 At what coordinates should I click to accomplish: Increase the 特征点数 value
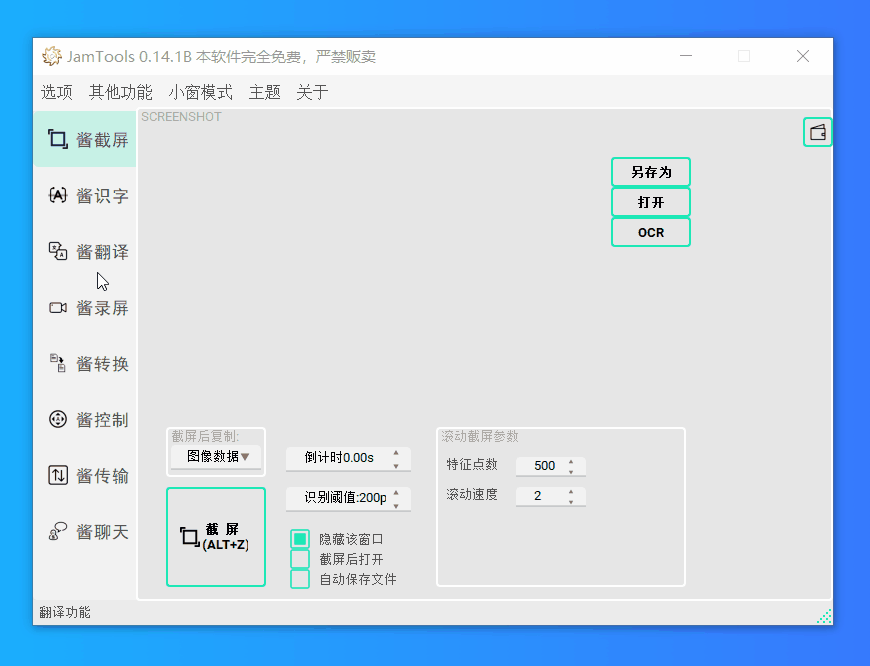(571, 461)
